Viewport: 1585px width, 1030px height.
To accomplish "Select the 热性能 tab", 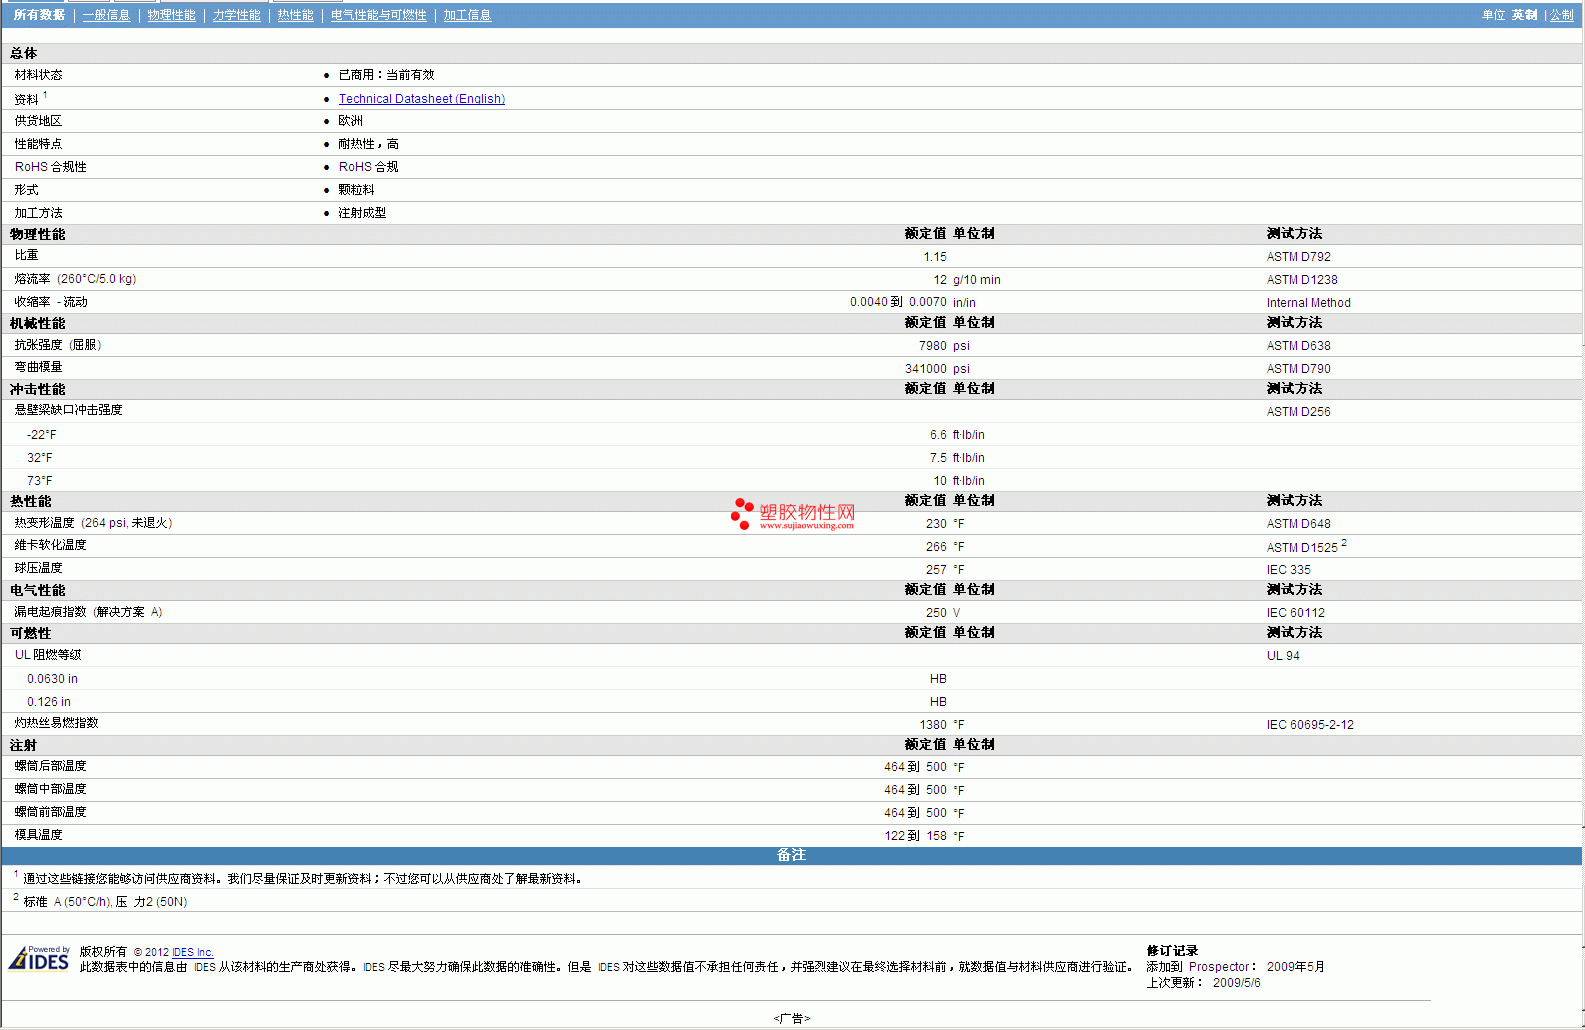I will coord(295,15).
